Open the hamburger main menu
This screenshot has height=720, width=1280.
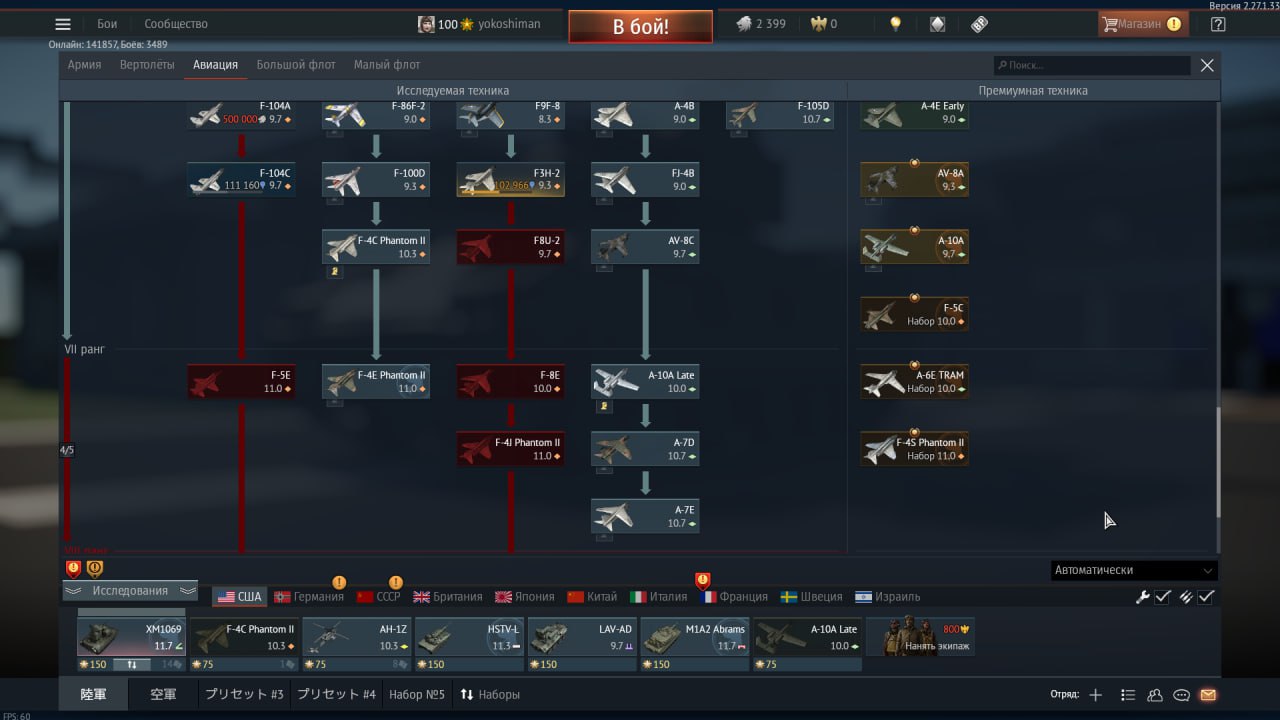coord(63,24)
